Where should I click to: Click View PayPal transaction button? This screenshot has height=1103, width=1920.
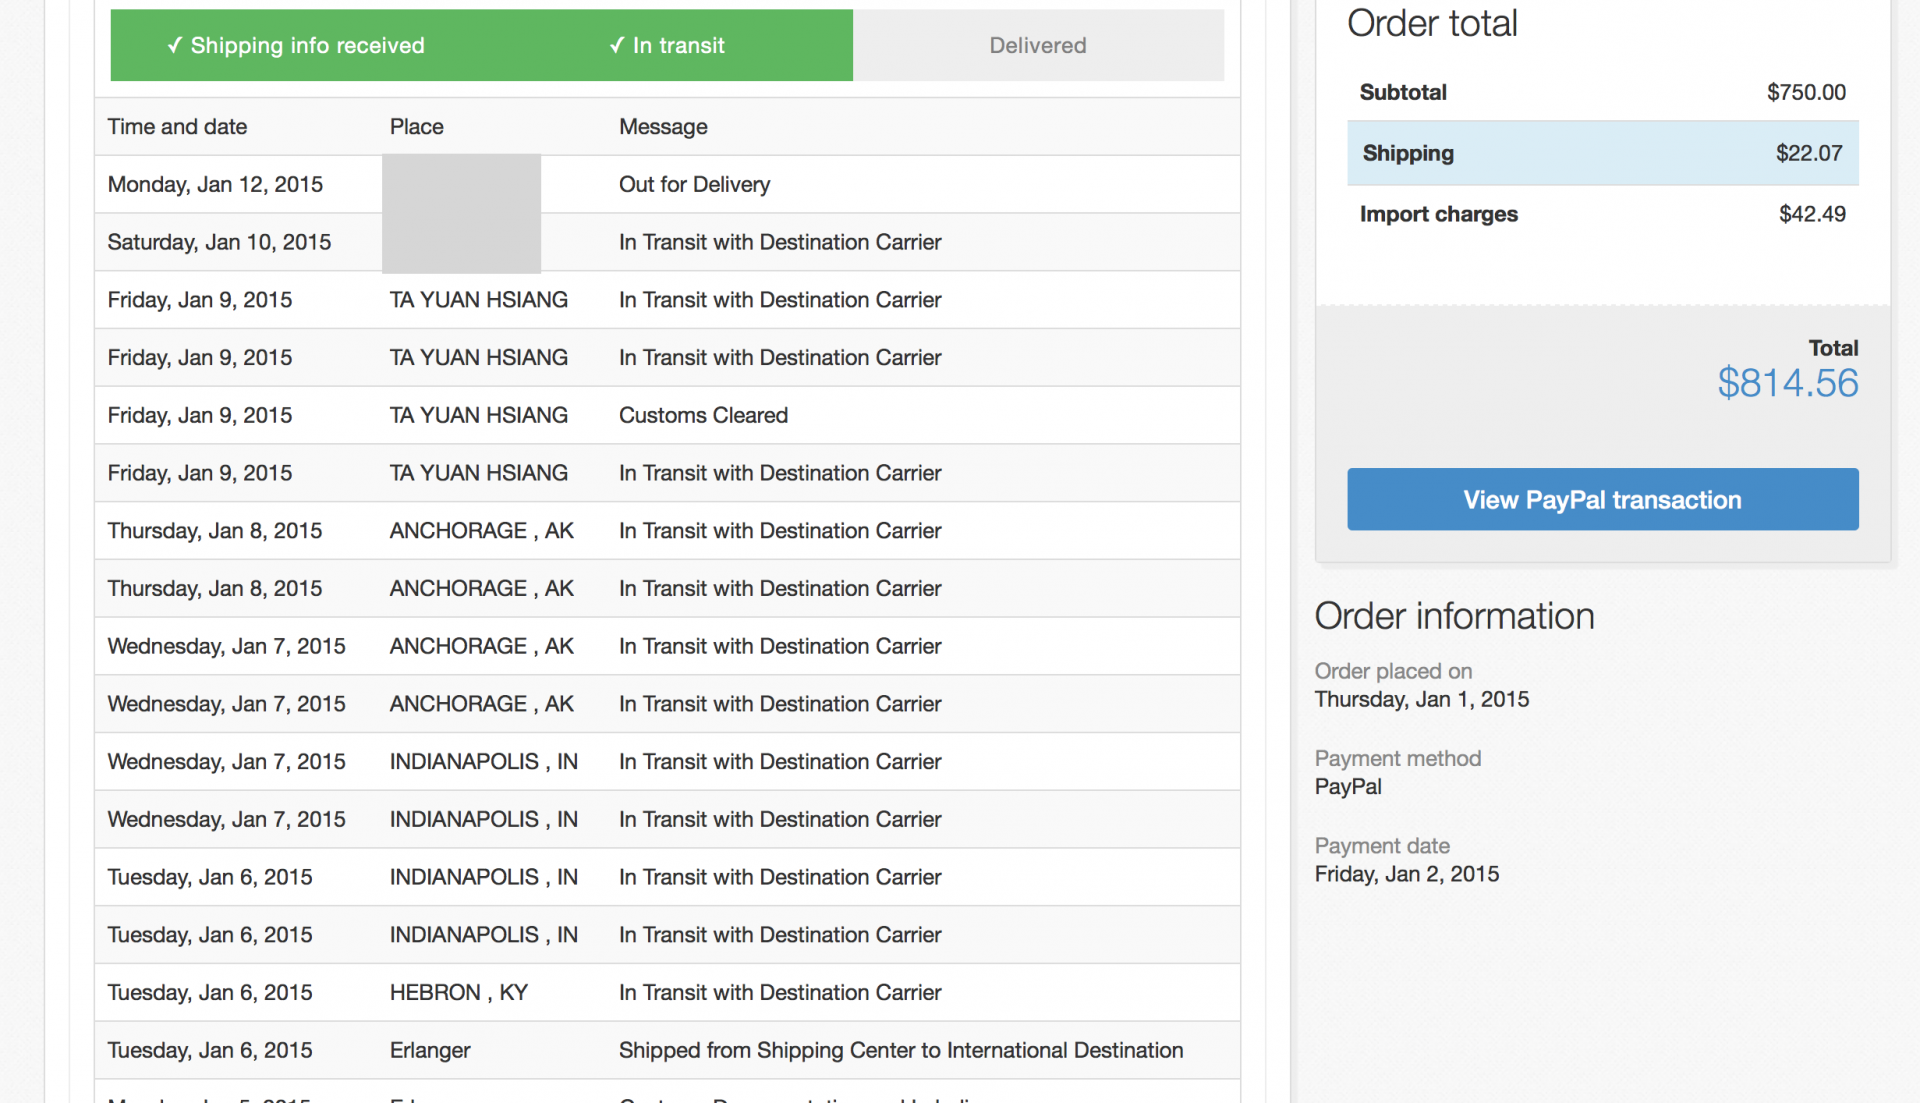point(1602,499)
